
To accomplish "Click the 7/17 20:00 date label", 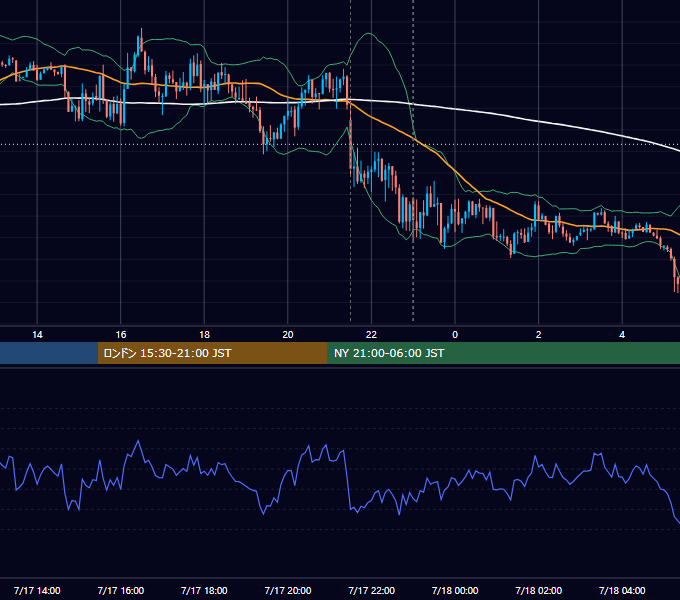I will pyautogui.click(x=288, y=590).
